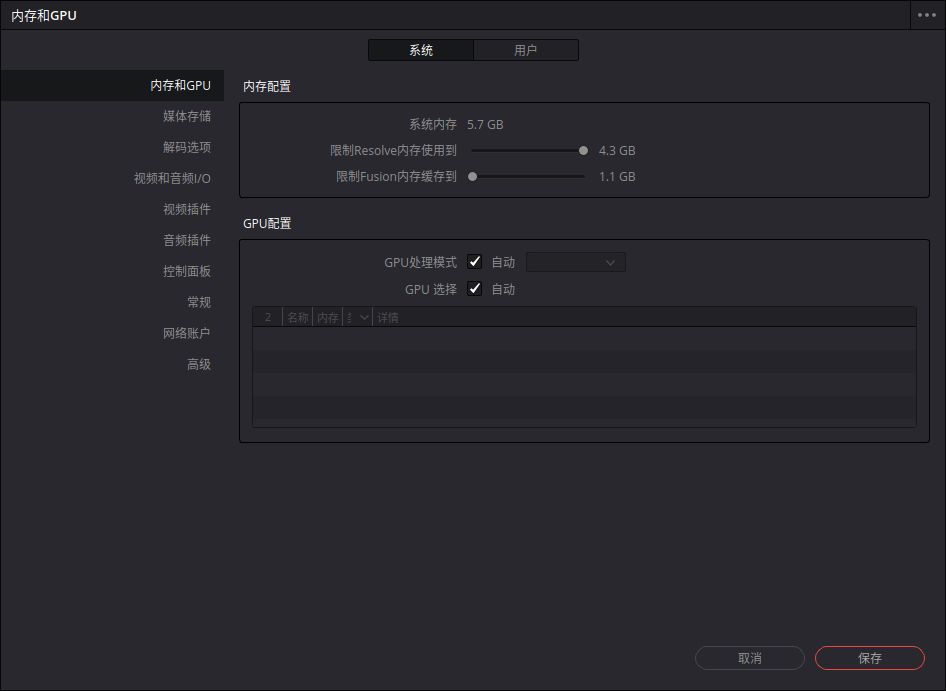Open the options menu in the title bar

[927, 15]
